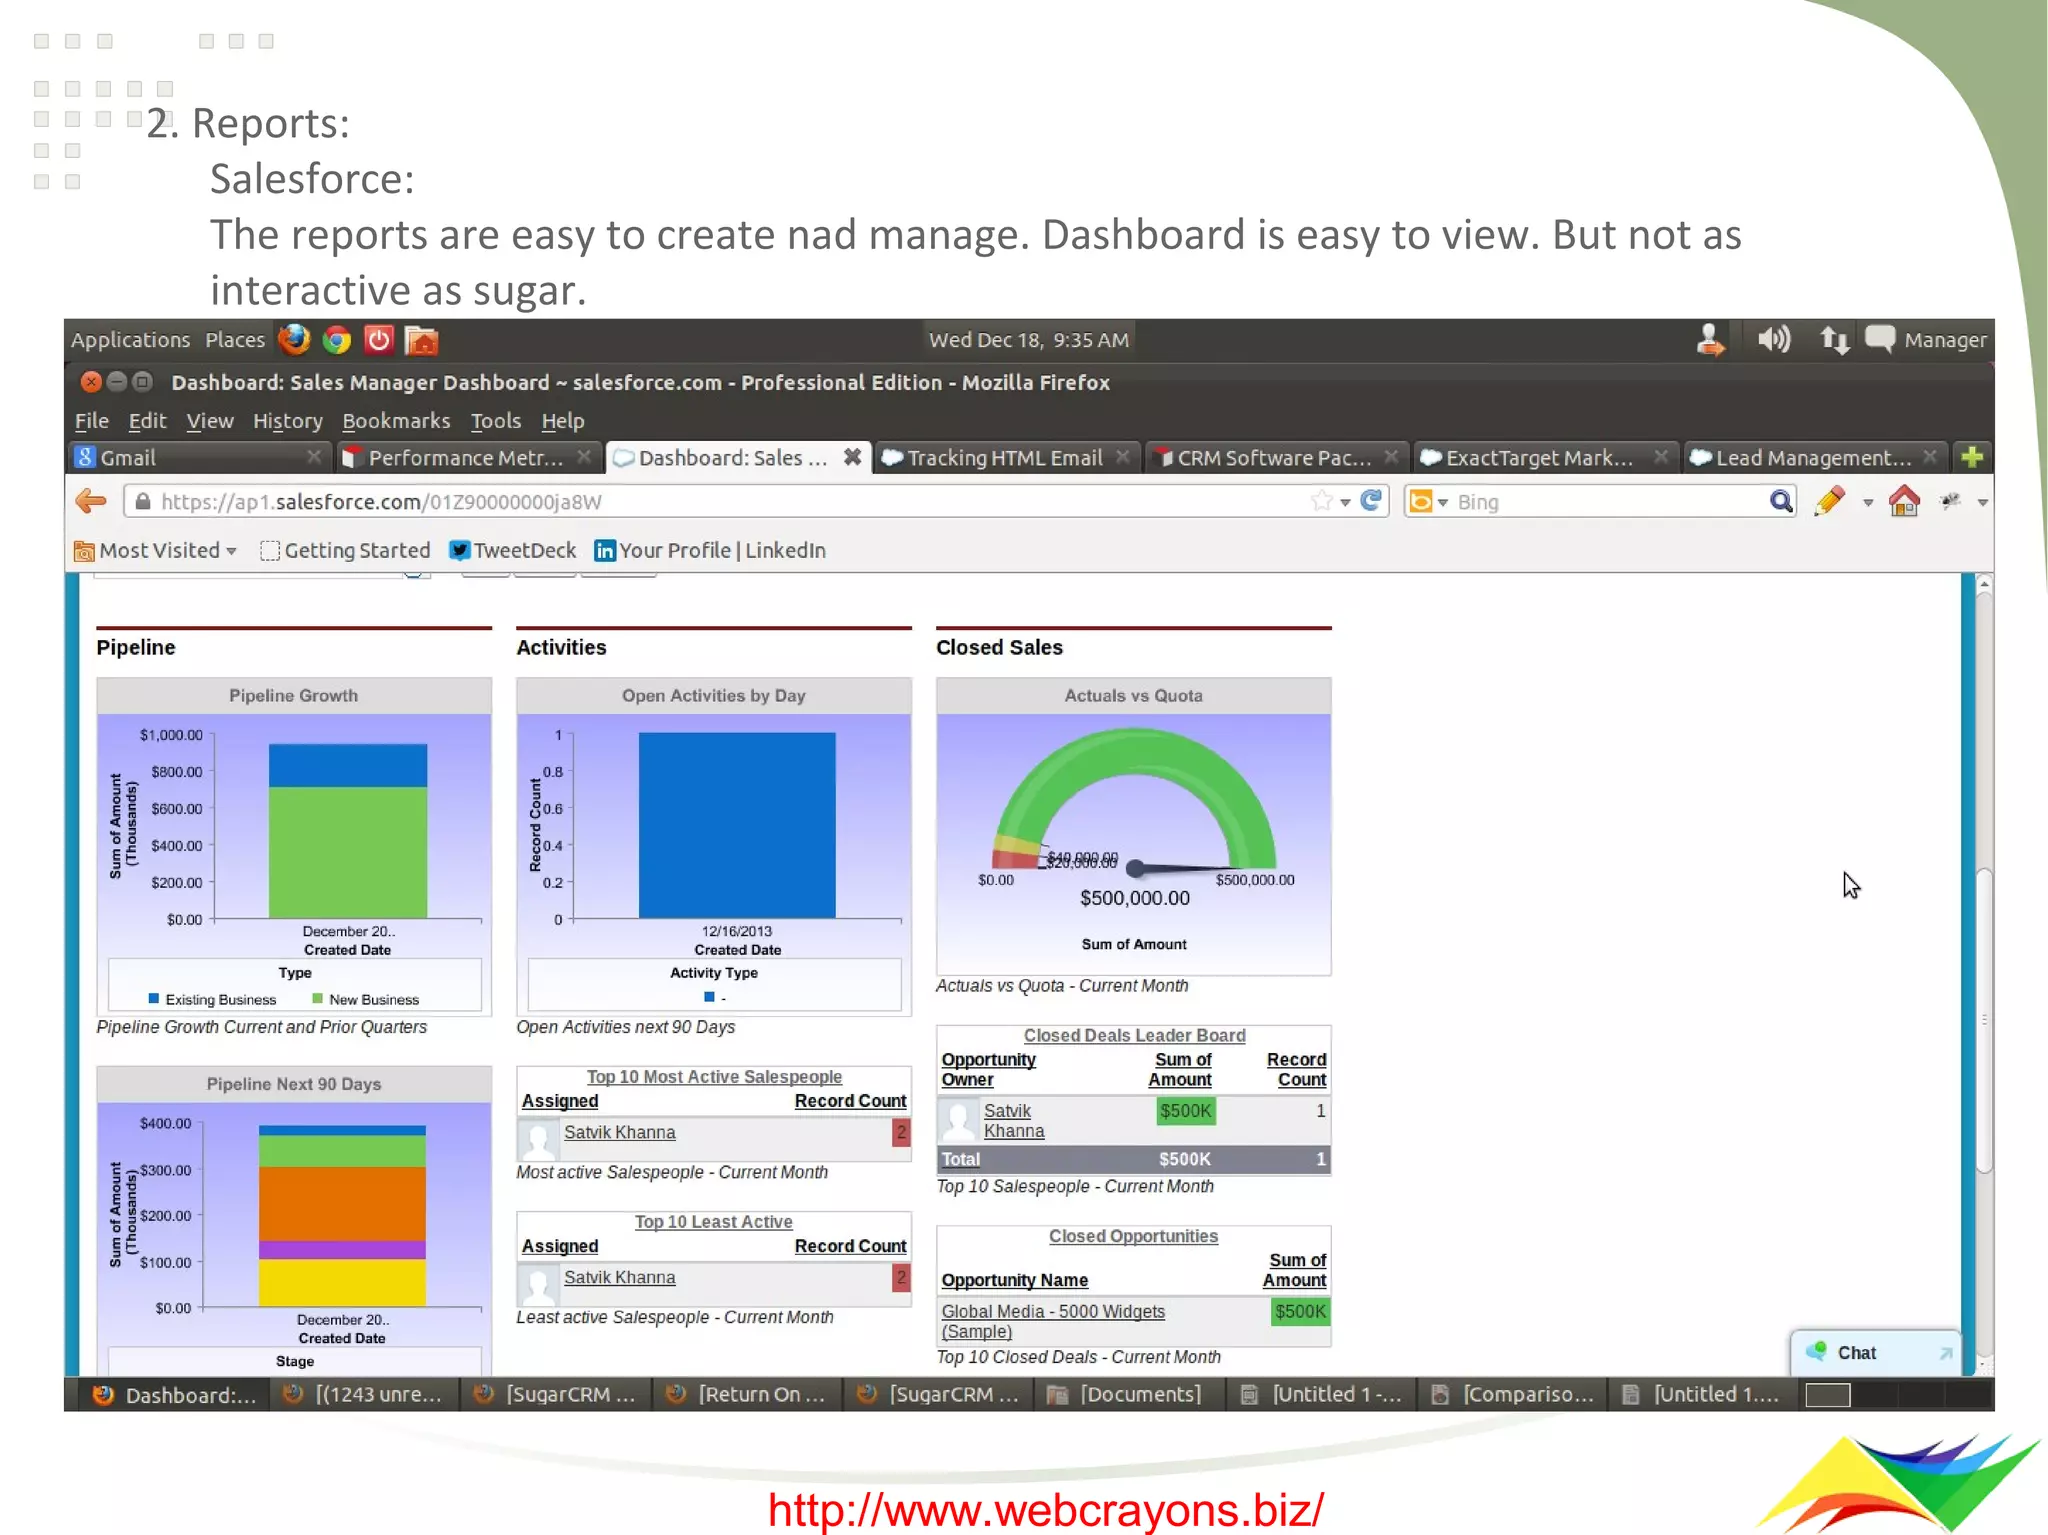Click the Chat button
This screenshot has width=2048, height=1535.
pyautogui.click(x=1876, y=1353)
